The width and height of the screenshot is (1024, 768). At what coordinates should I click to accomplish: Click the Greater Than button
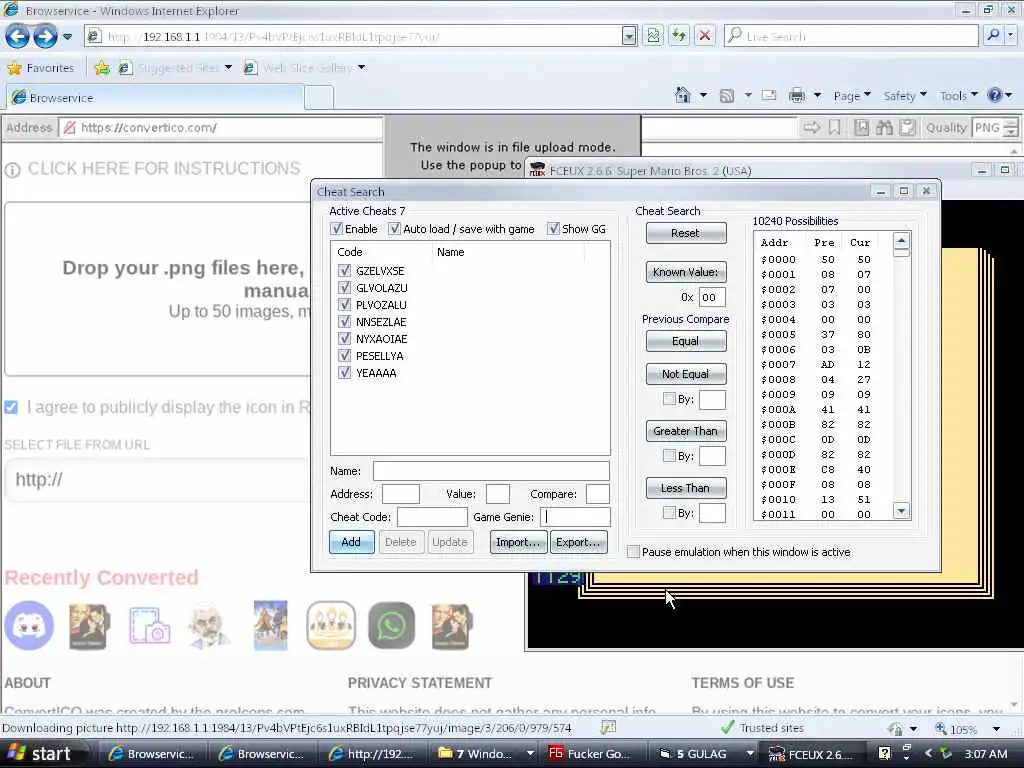coord(686,431)
